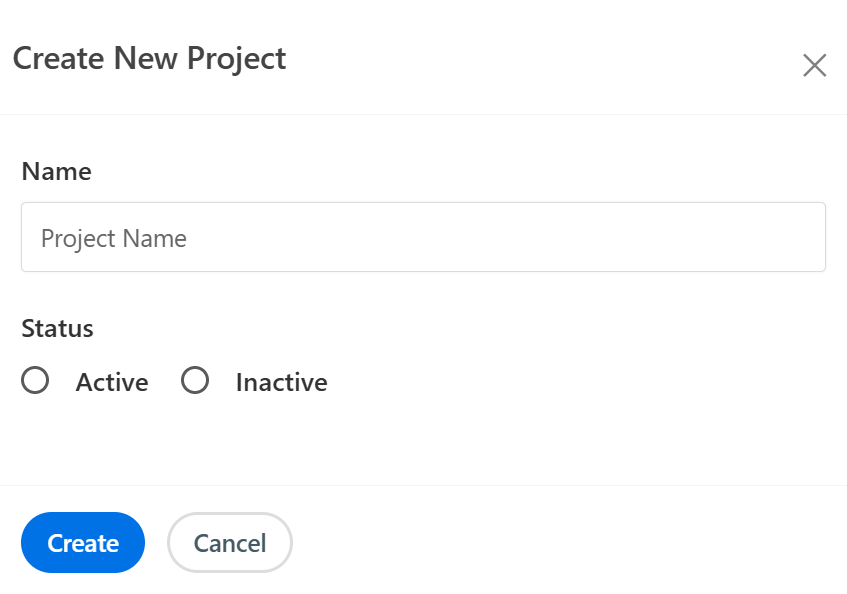The height and width of the screenshot is (594, 847).
Task: Click the Create New Project title
Action: 149,59
